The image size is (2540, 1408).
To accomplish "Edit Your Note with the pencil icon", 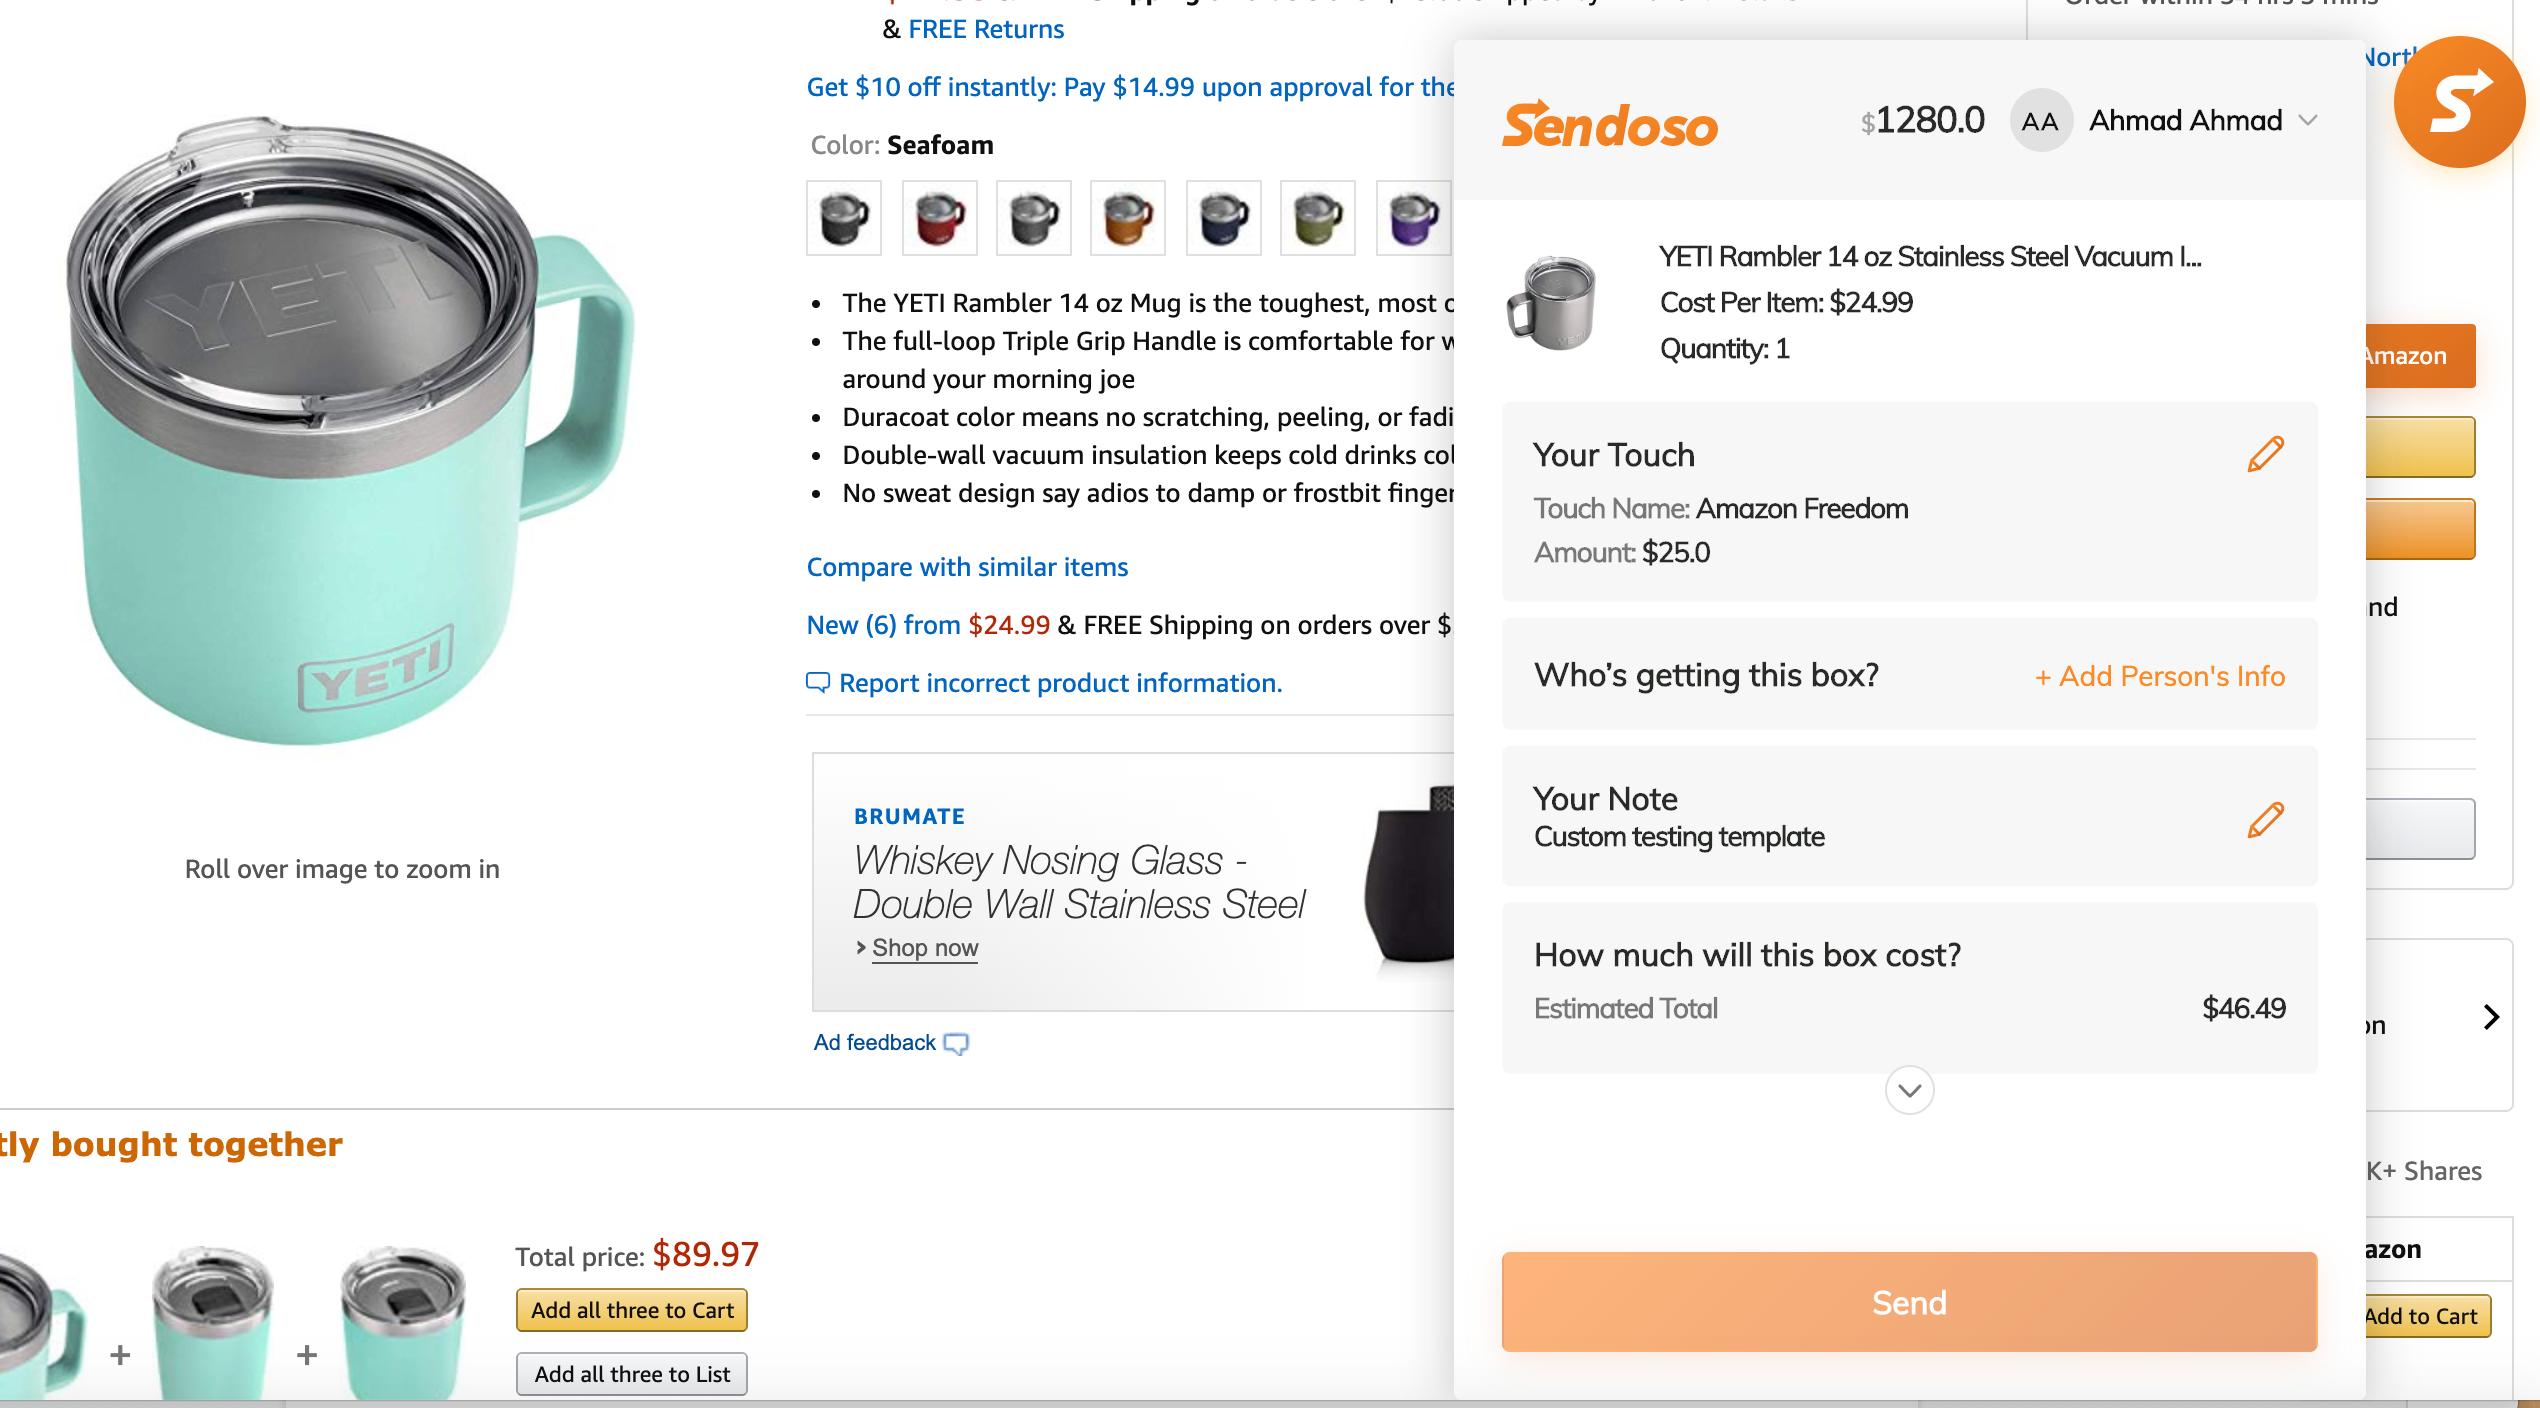I will (2265, 820).
